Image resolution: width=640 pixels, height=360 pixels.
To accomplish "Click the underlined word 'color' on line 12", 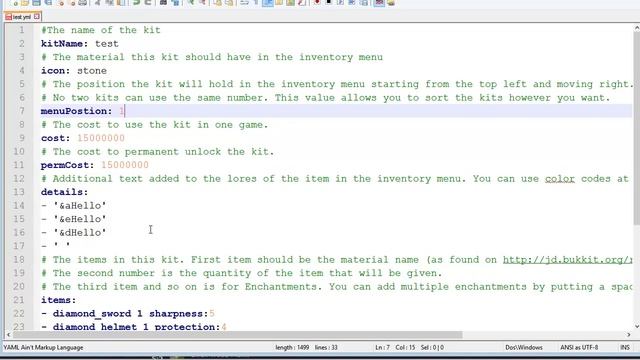I will [560, 179].
